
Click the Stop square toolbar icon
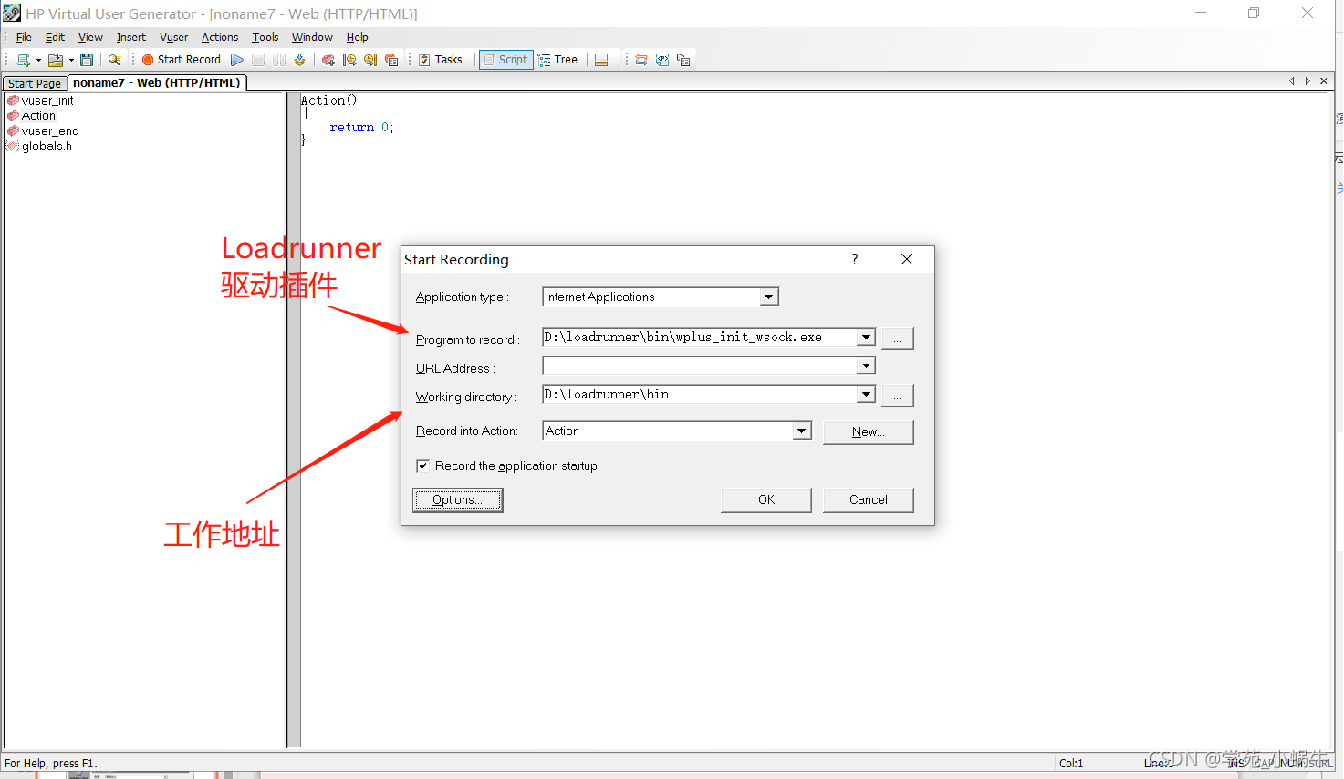coord(259,60)
